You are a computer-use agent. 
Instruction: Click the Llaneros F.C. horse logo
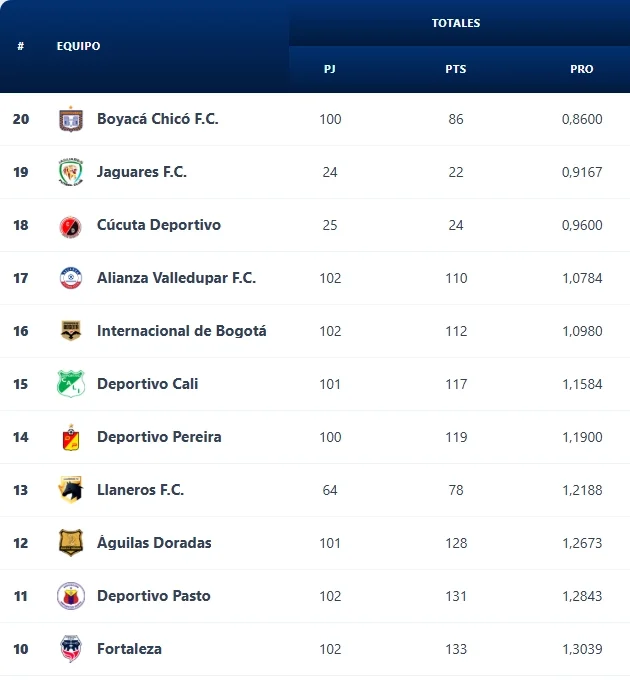pos(71,490)
